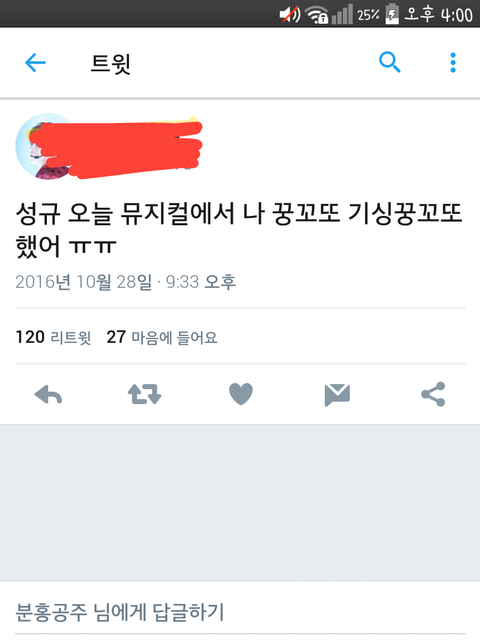The image size is (480, 640).
Task: Tap the 오후 4:00 status bar clock
Action: 438,15
